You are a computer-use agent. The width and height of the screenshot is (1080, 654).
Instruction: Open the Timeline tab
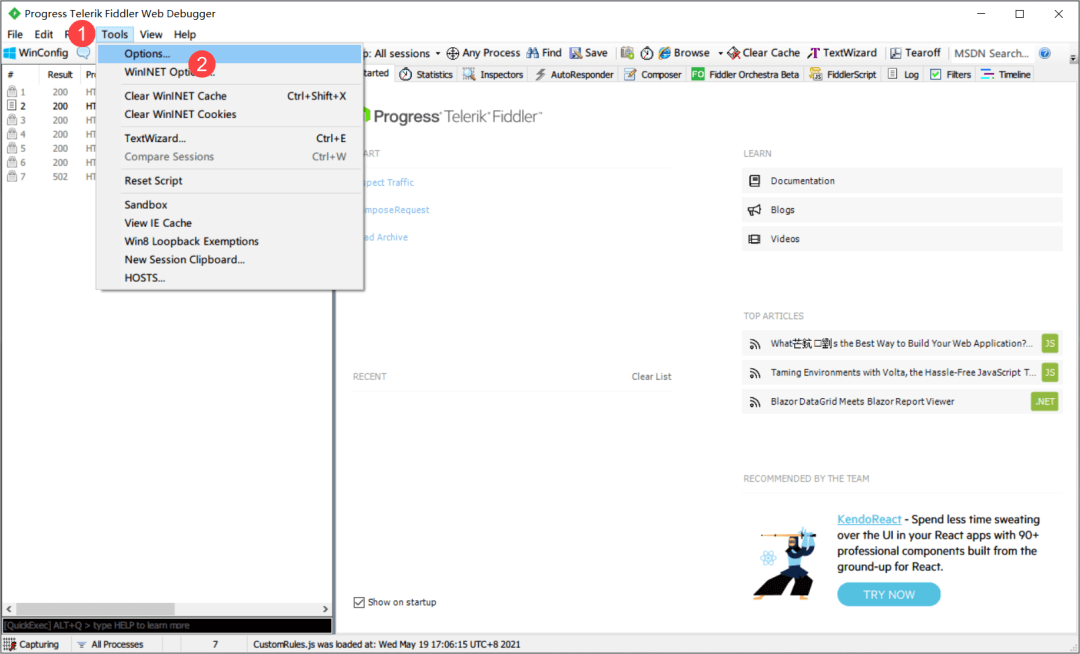(x=1006, y=74)
